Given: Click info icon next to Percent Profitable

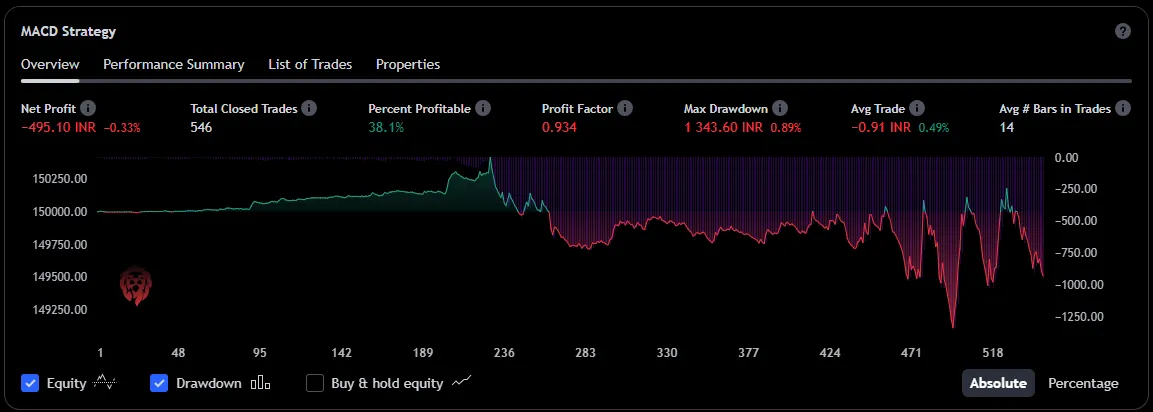Looking at the screenshot, I should [483, 108].
